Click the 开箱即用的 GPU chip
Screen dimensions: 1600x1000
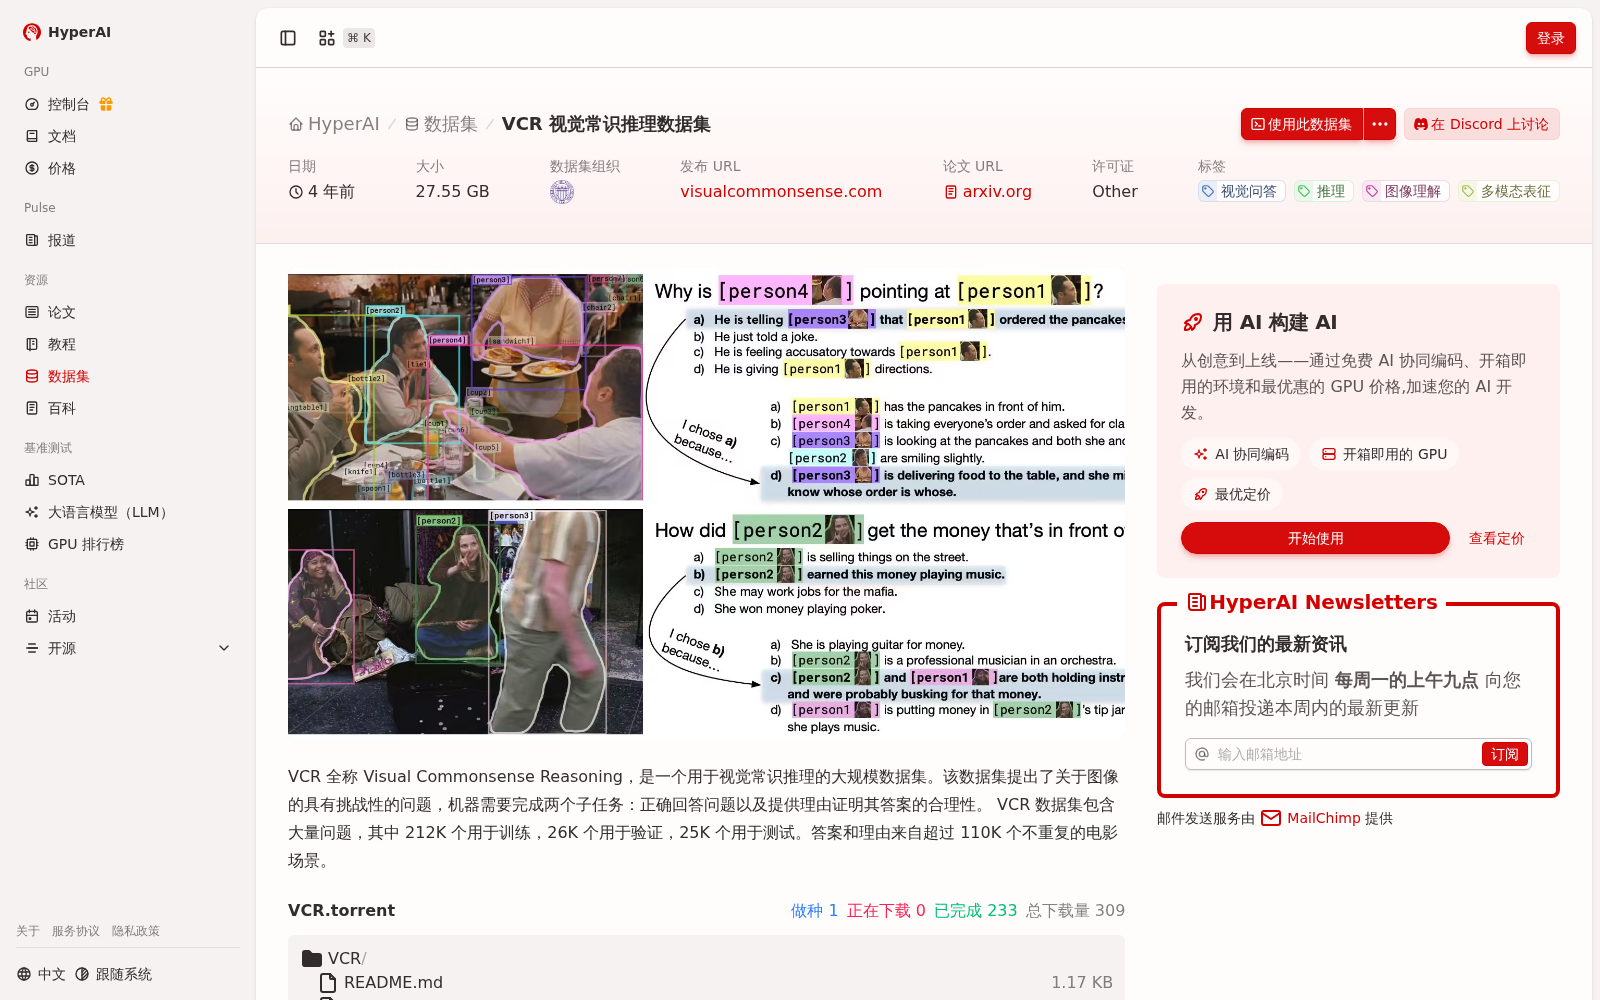1384,454
